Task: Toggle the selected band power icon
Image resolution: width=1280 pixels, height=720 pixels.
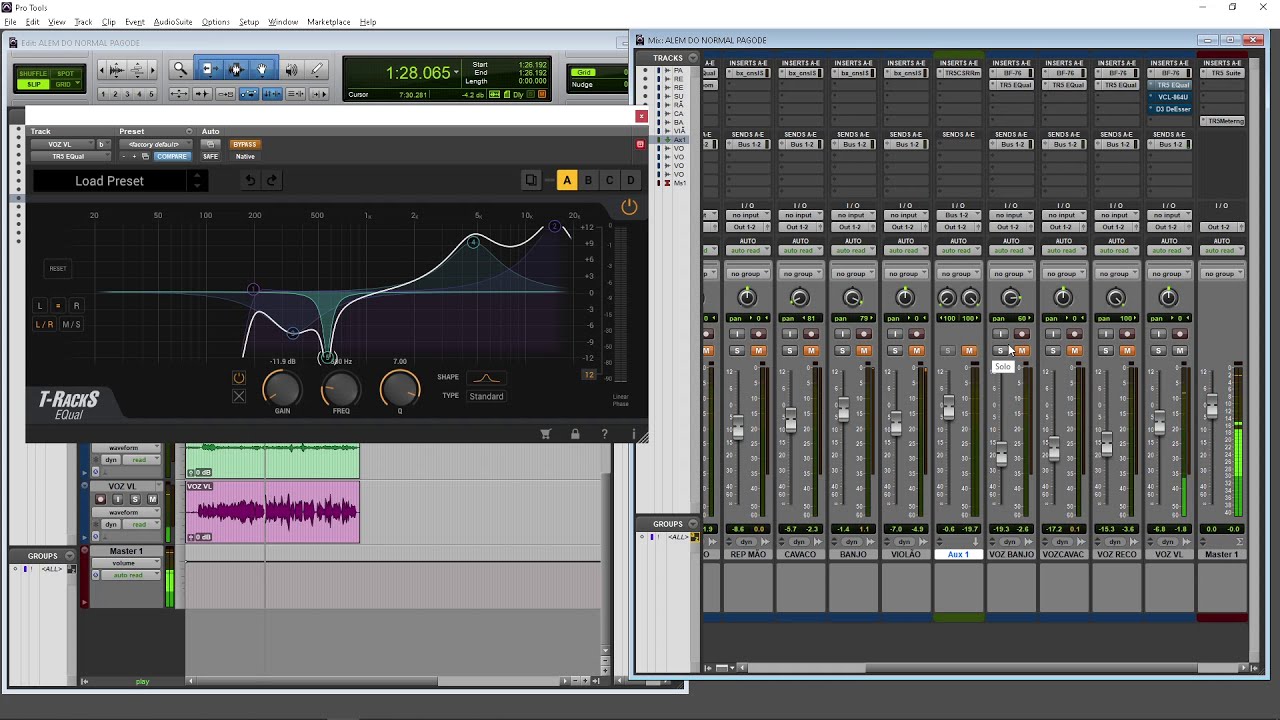Action: pos(238,378)
